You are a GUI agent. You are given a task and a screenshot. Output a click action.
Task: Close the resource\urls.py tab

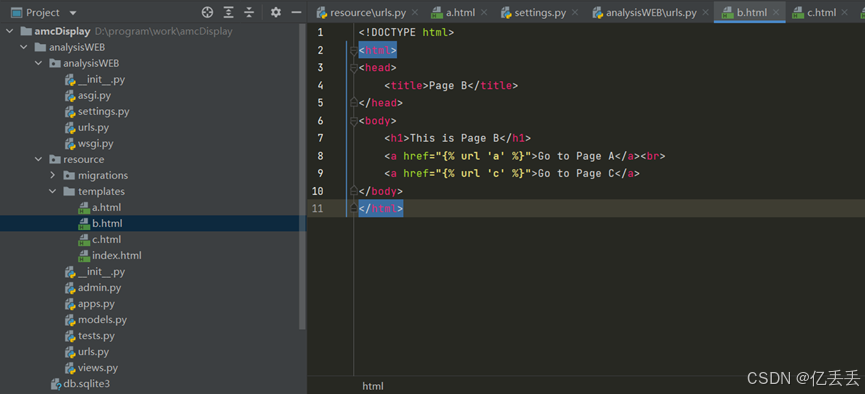click(415, 12)
